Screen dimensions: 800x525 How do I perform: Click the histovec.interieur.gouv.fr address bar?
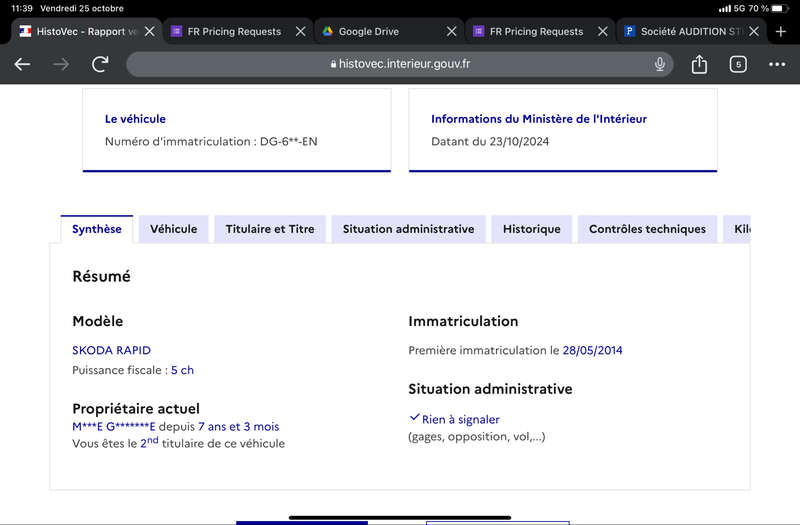tap(399, 64)
